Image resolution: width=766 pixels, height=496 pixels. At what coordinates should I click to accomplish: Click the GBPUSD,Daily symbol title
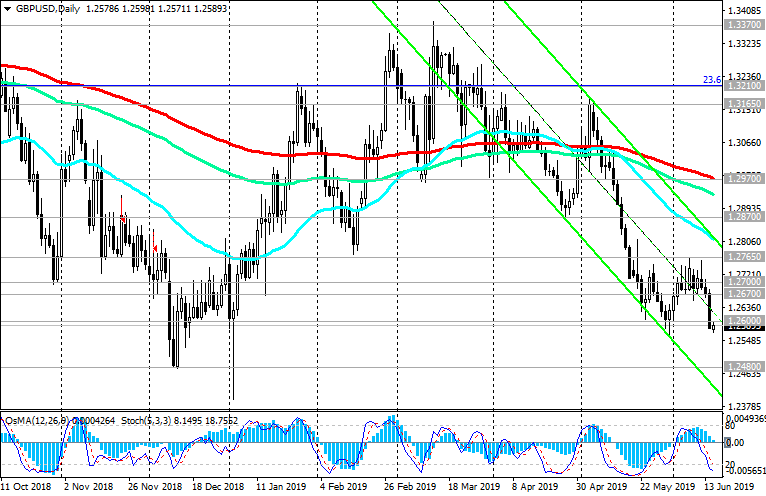point(47,9)
